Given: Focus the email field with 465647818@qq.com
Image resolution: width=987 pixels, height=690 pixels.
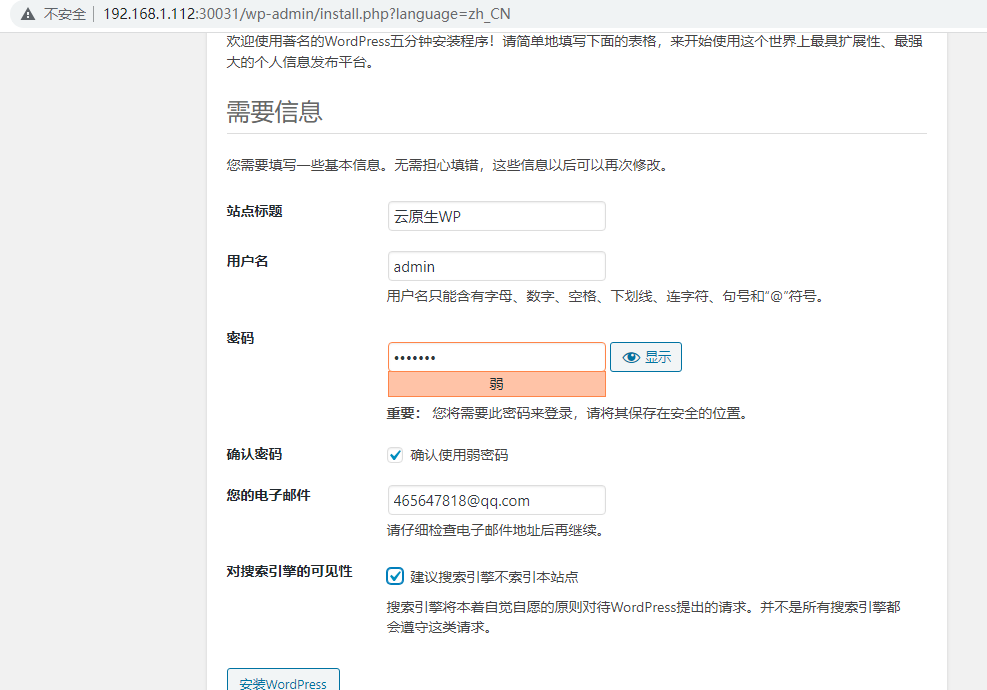Looking at the screenshot, I should click(497, 500).
